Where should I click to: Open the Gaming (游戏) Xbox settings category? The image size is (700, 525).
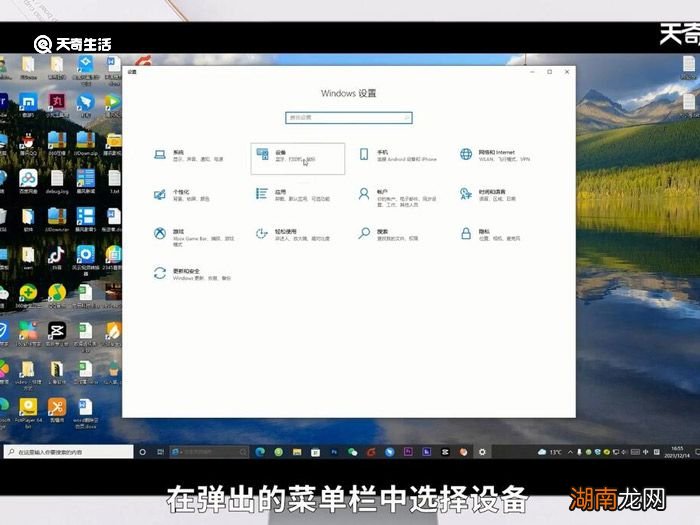[194, 237]
